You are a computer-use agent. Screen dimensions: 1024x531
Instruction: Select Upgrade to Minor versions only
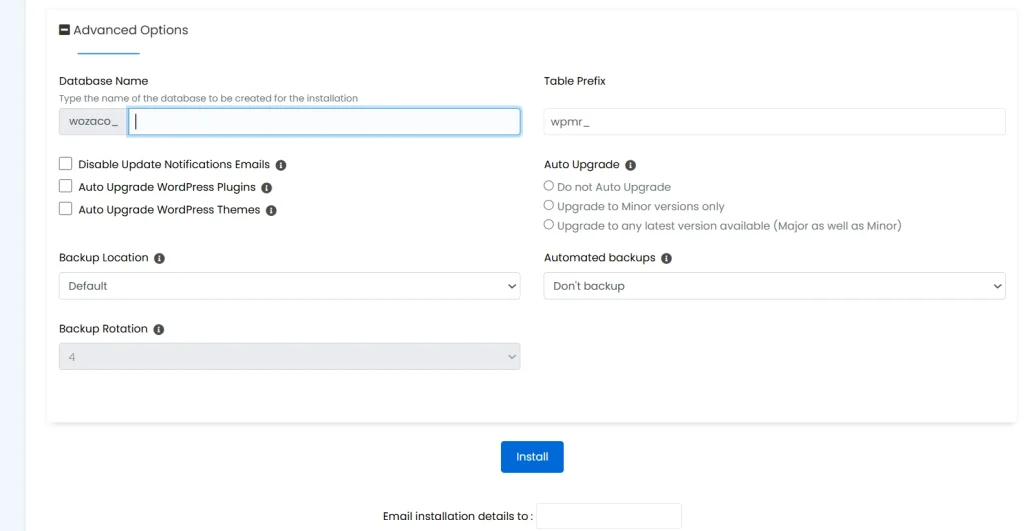(549, 205)
